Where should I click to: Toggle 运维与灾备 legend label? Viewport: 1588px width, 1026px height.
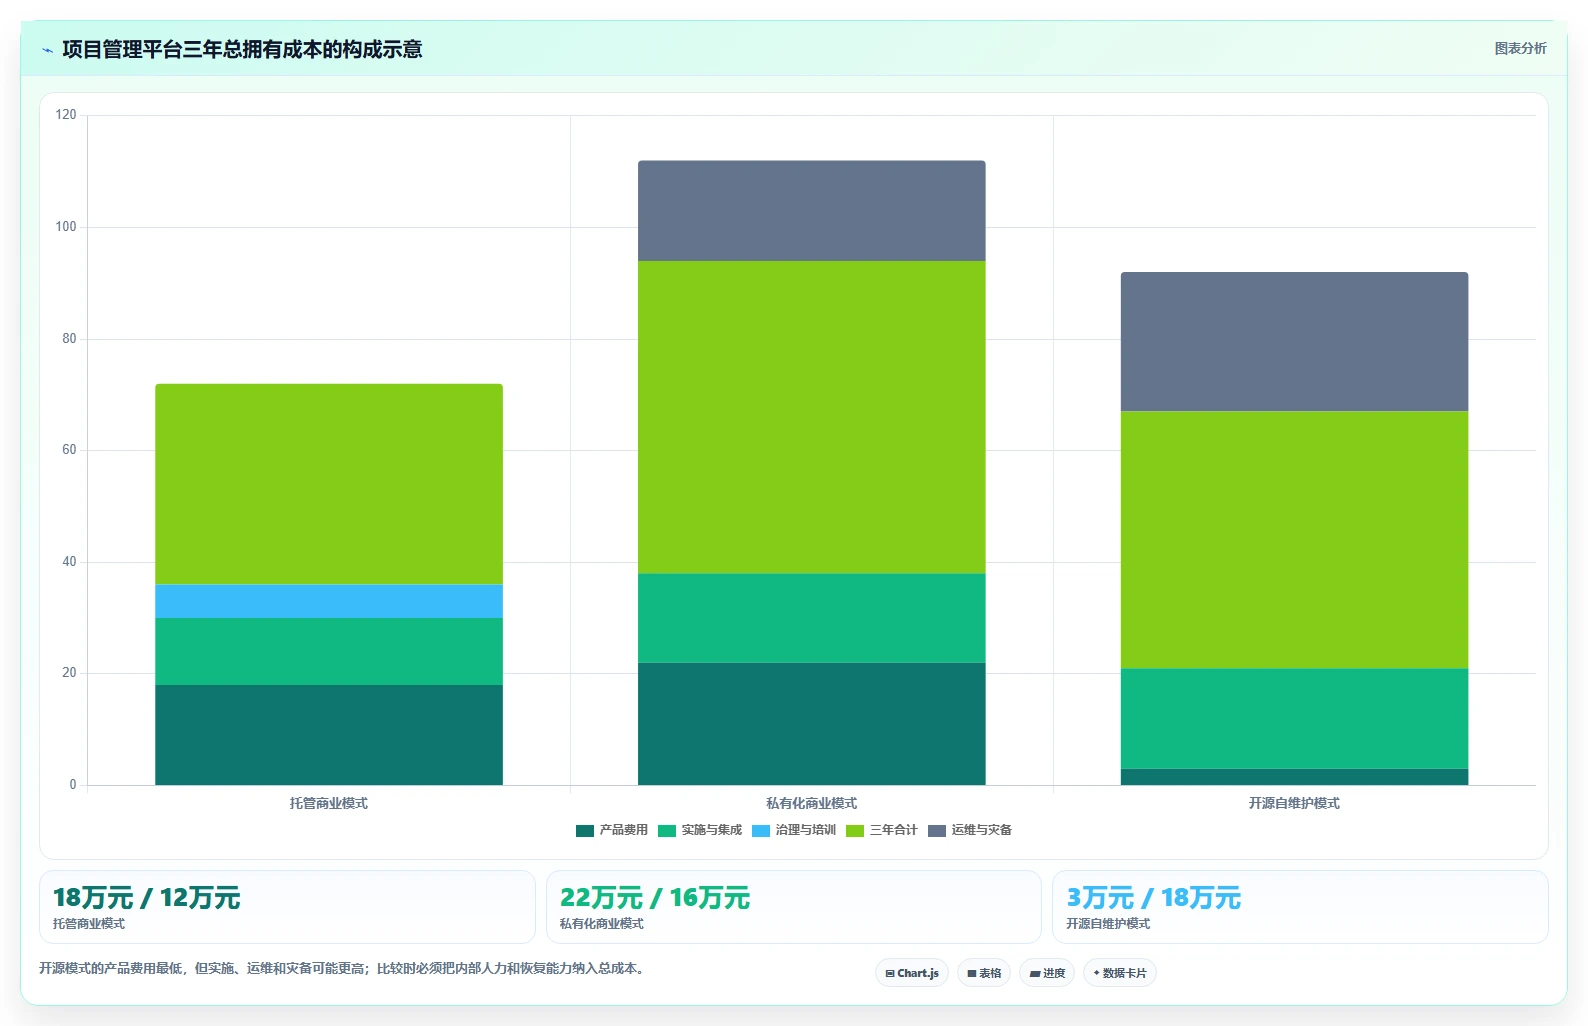982,830
